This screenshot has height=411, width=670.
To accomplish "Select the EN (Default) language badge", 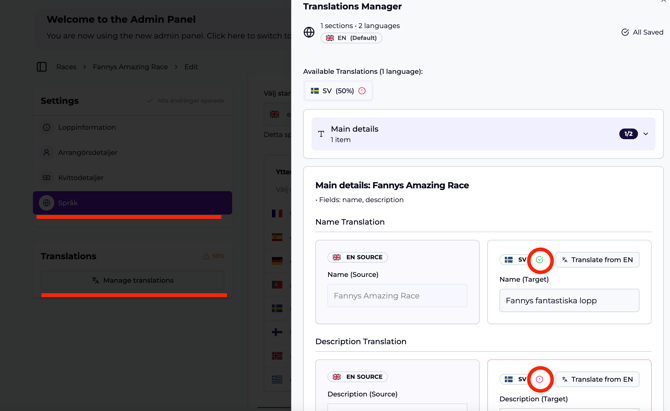I will coord(351,38).
